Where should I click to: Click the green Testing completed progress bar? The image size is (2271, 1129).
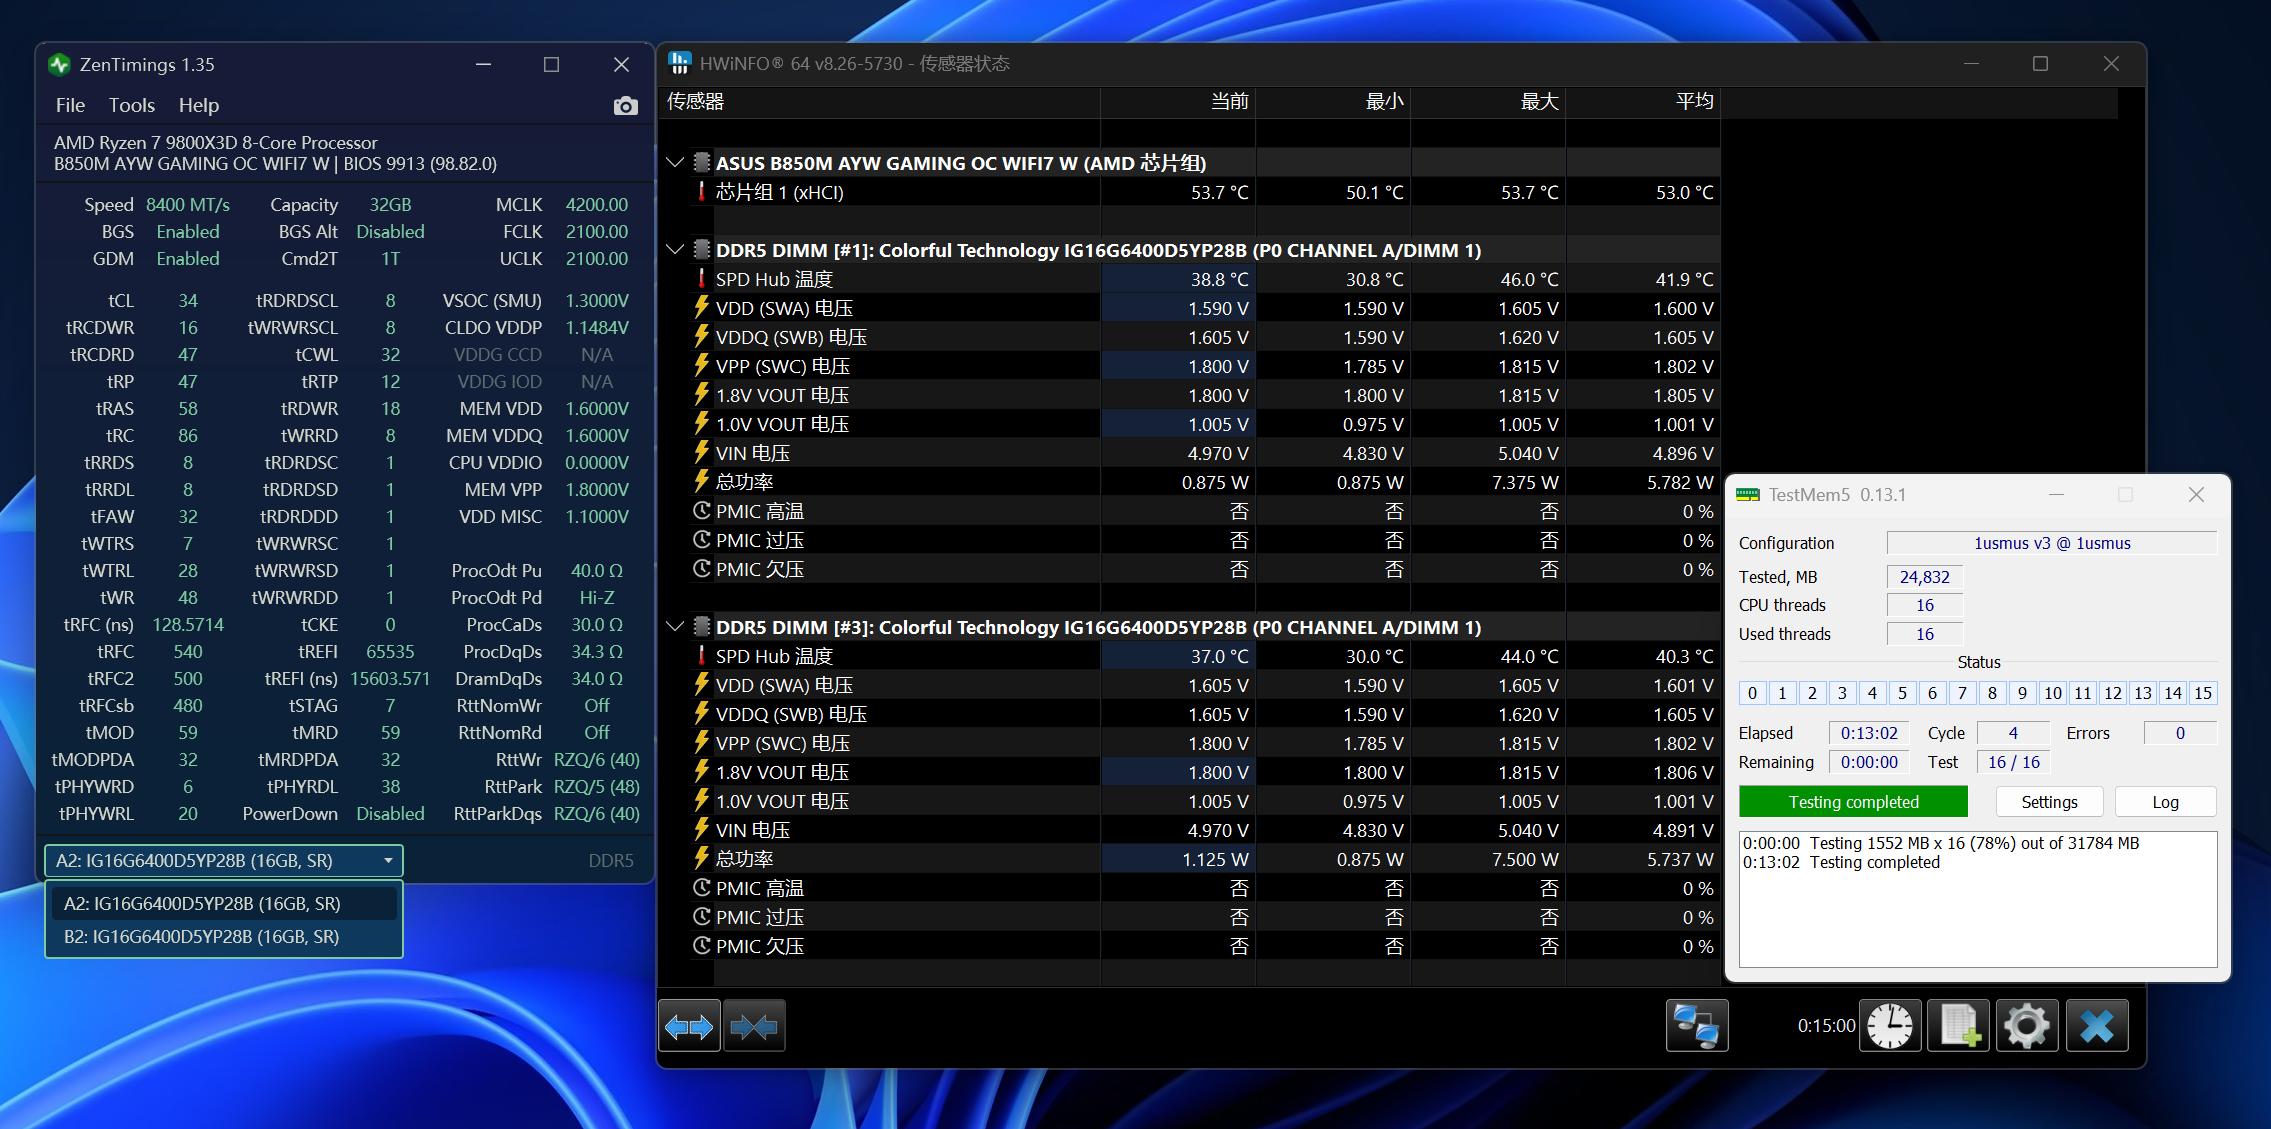coord(1852,801)
